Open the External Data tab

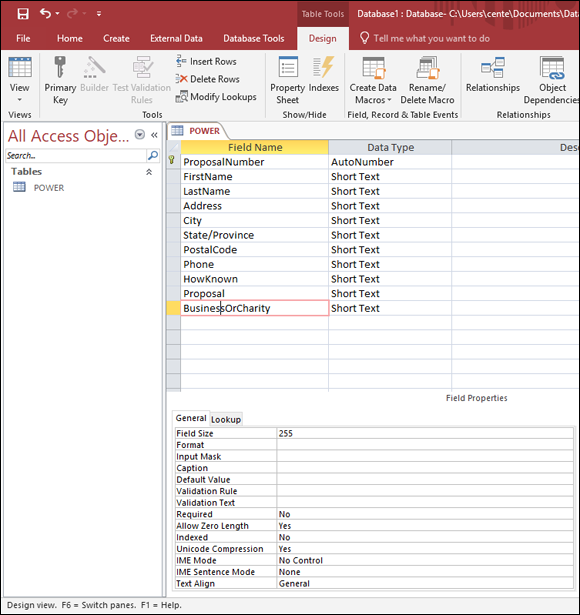point(176,38)
